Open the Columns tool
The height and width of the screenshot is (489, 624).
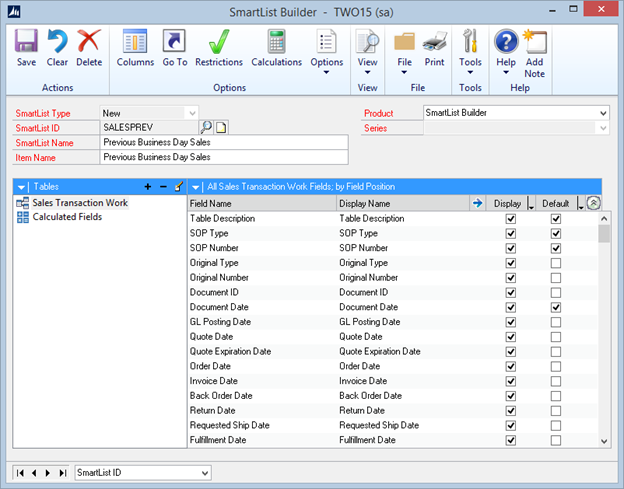pyautogui.click(x=135, y=41)
